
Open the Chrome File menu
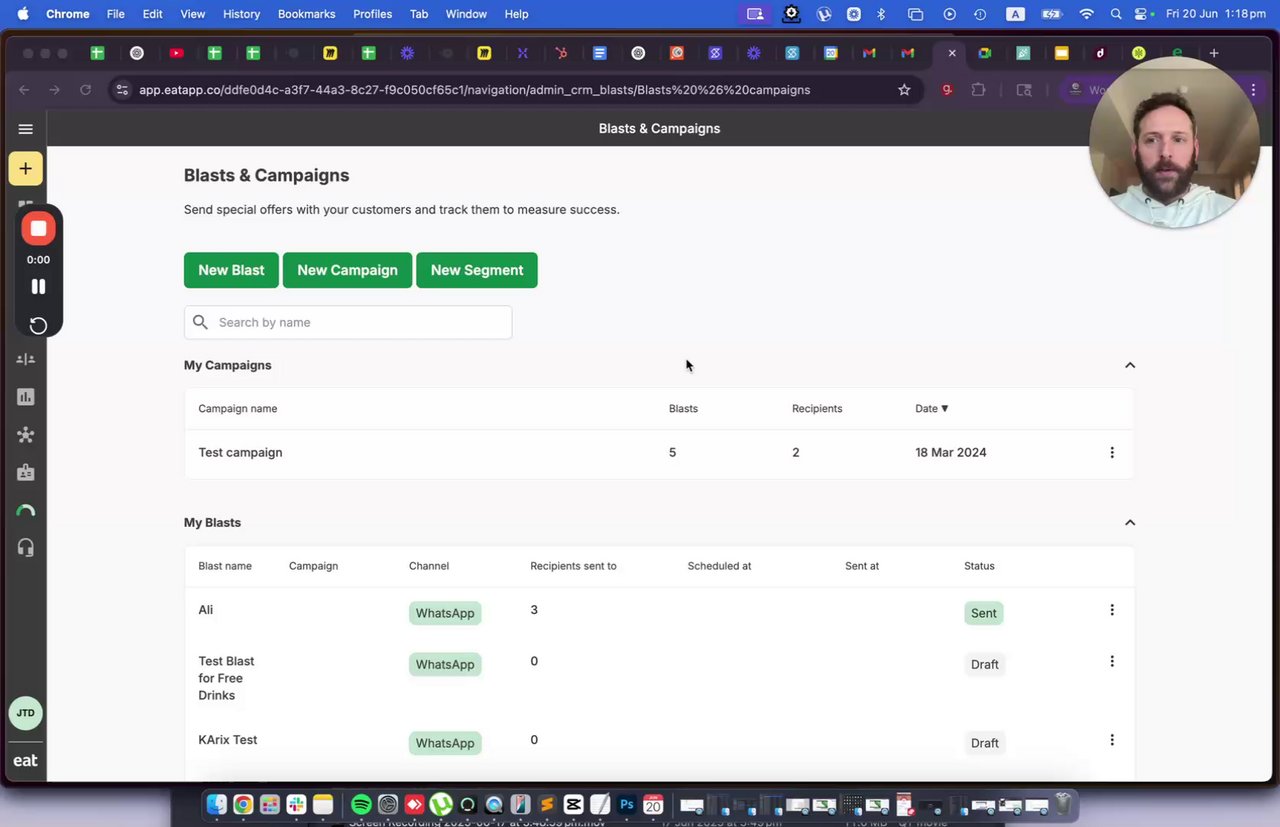click(116, 14)
